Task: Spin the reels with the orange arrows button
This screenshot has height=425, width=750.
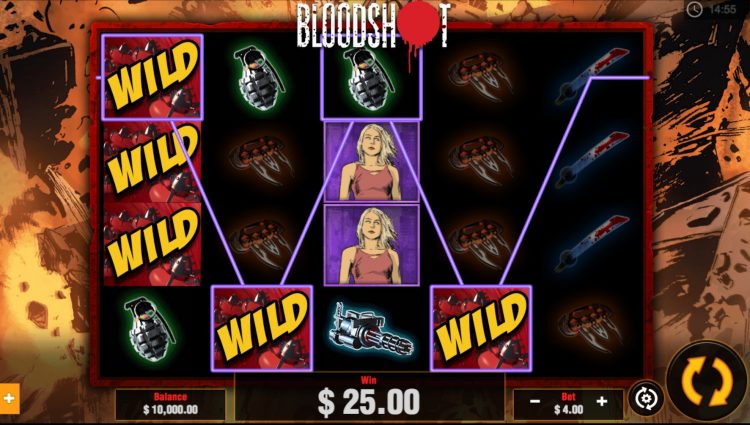Action: pos(706,381)
